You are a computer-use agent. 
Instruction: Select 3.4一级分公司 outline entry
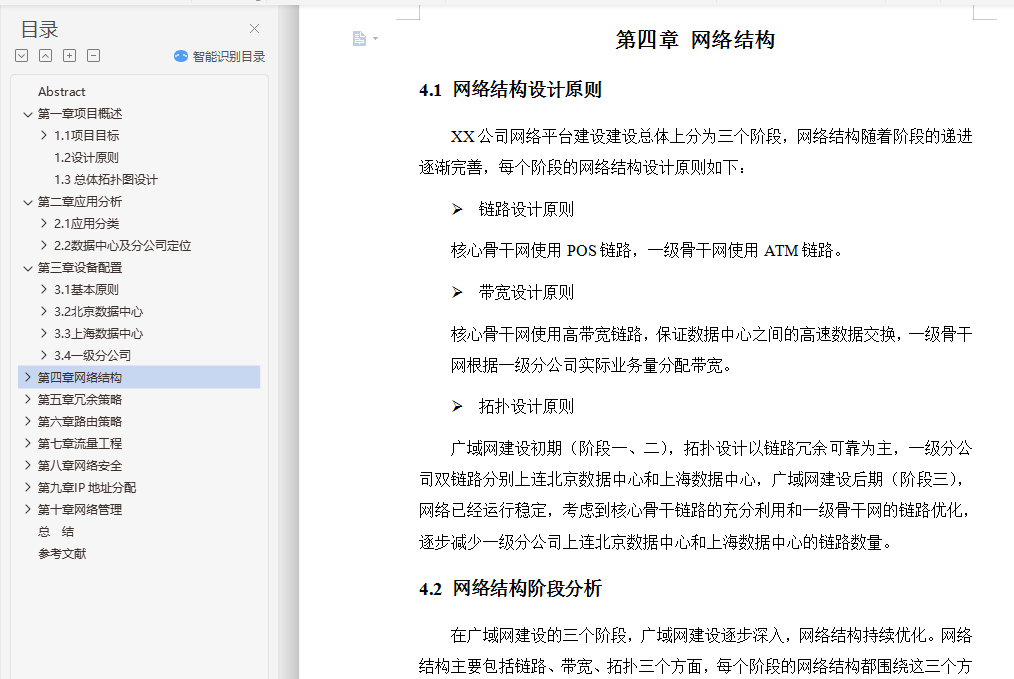pyautogui.click(x=92, y=356)
